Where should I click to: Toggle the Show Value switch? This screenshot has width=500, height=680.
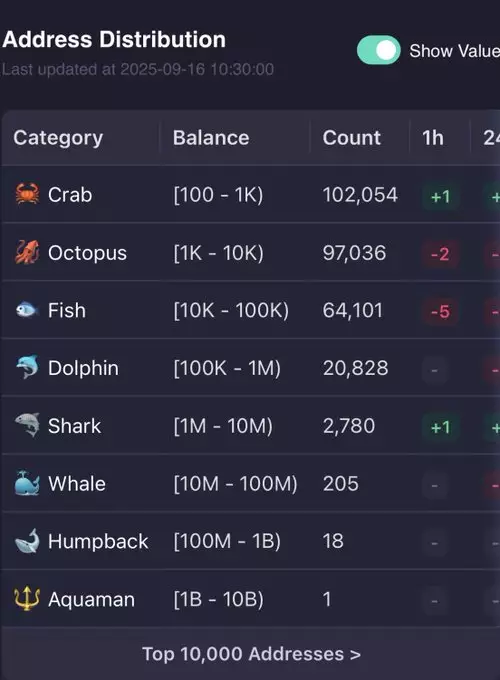379,50
